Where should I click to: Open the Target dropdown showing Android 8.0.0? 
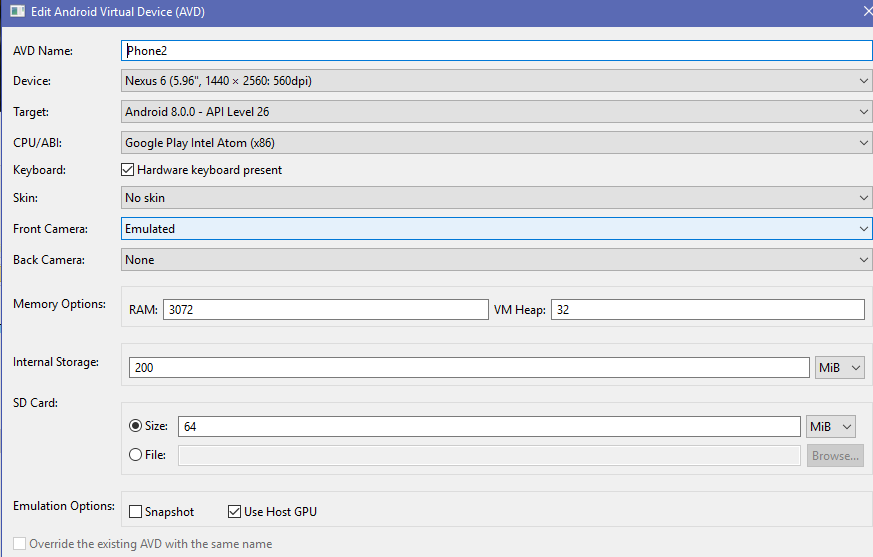496,112
